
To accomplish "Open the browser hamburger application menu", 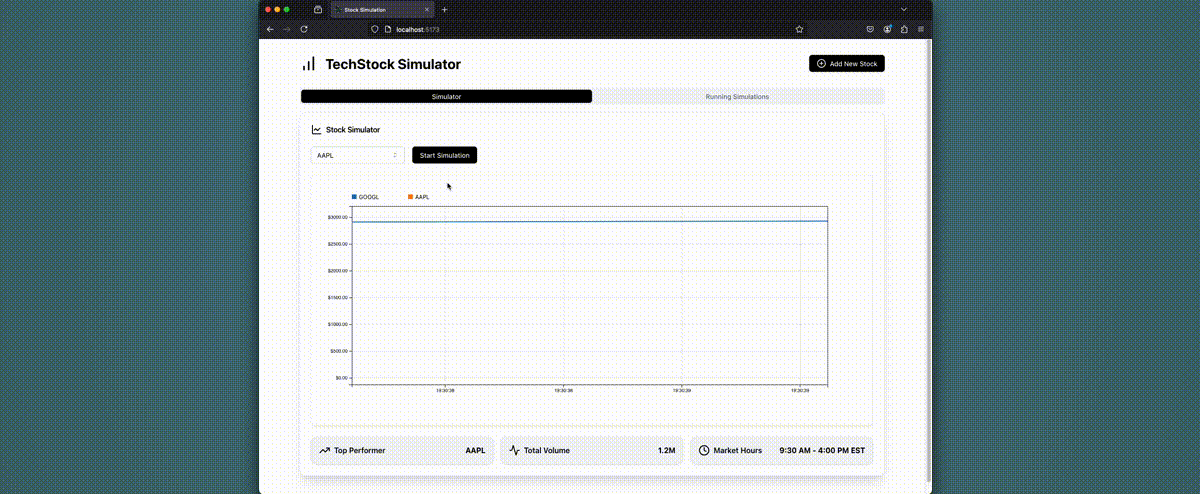I will 920,29.
